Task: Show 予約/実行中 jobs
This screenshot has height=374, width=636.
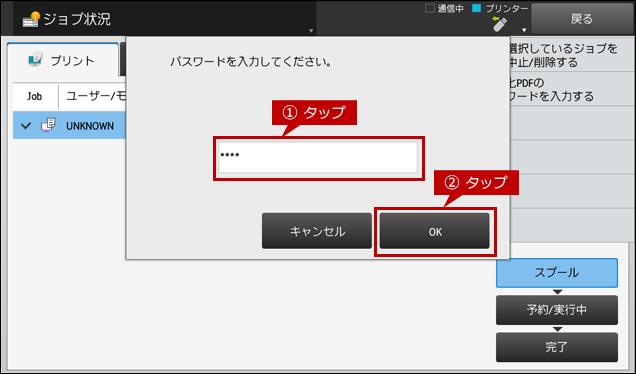Action: tap(557, 310)
